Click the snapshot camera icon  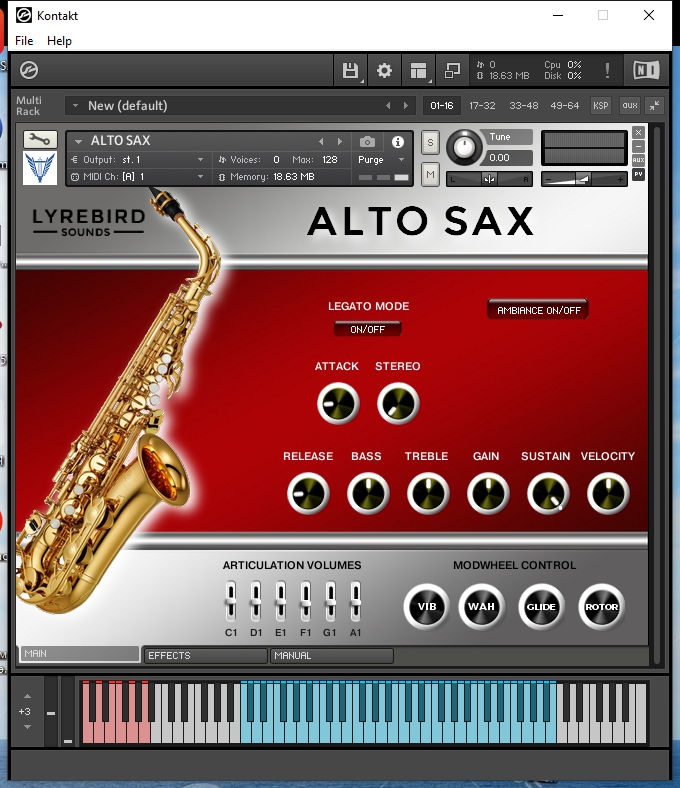pyautogui.click(x=367, y=142)
